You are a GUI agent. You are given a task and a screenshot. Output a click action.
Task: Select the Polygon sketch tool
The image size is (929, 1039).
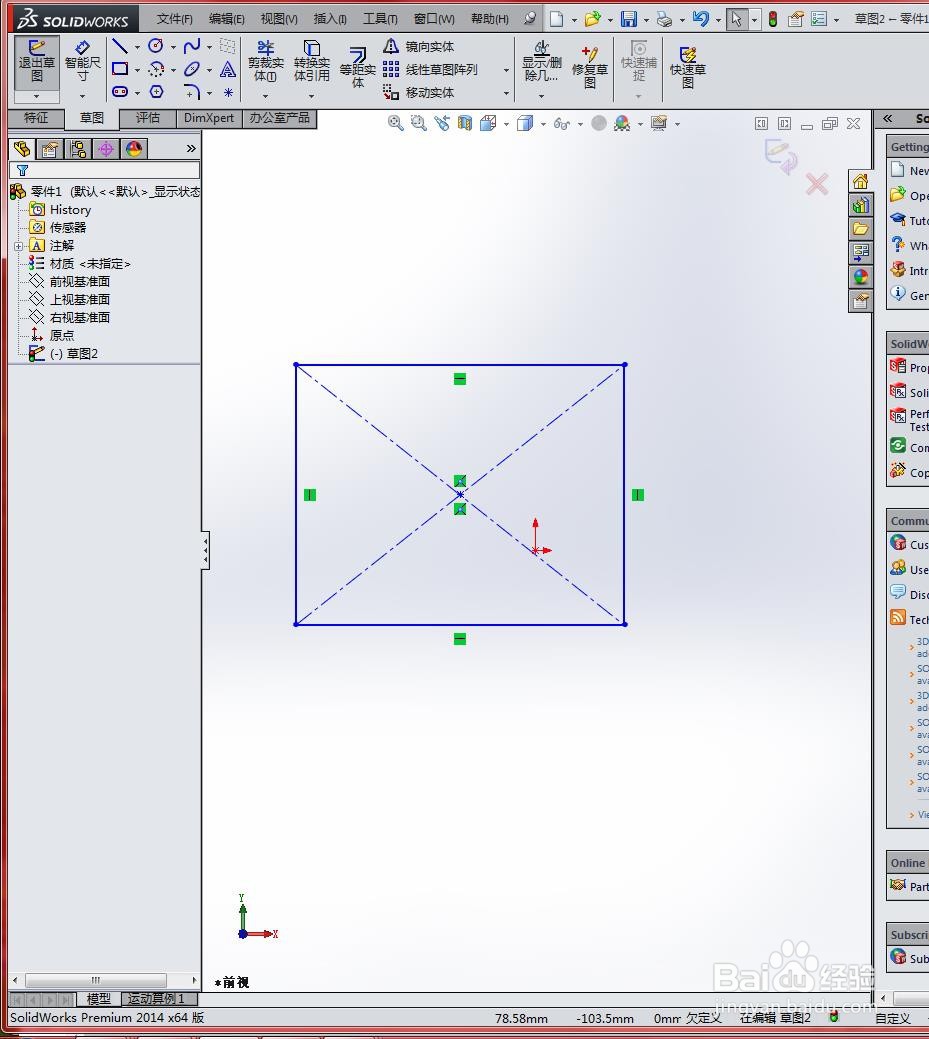click(x=156, y=91)
